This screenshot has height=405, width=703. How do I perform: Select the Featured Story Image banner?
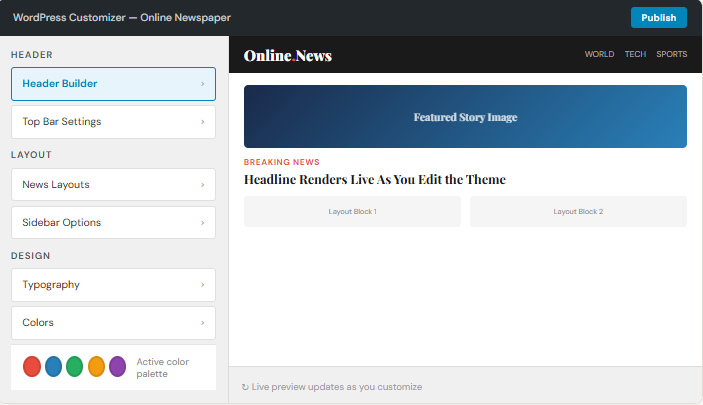click(465, 117)
